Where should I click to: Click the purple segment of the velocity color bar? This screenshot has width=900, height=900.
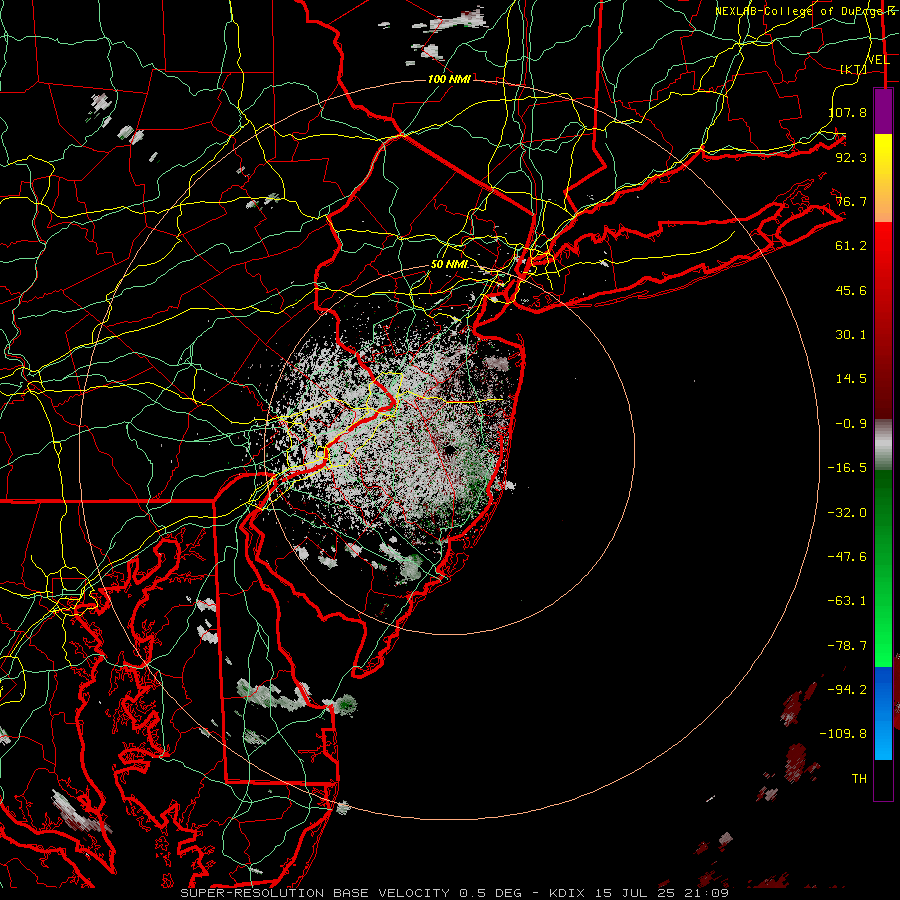(x=883, y=112)
